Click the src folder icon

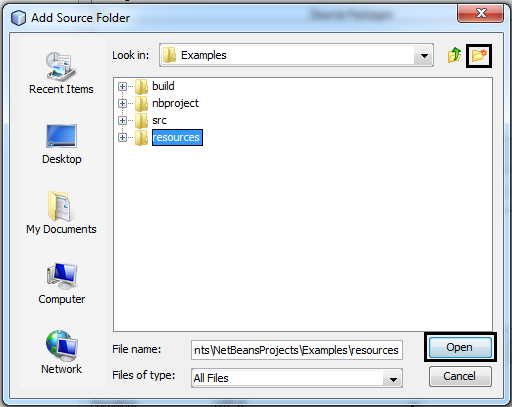(141, 120)
